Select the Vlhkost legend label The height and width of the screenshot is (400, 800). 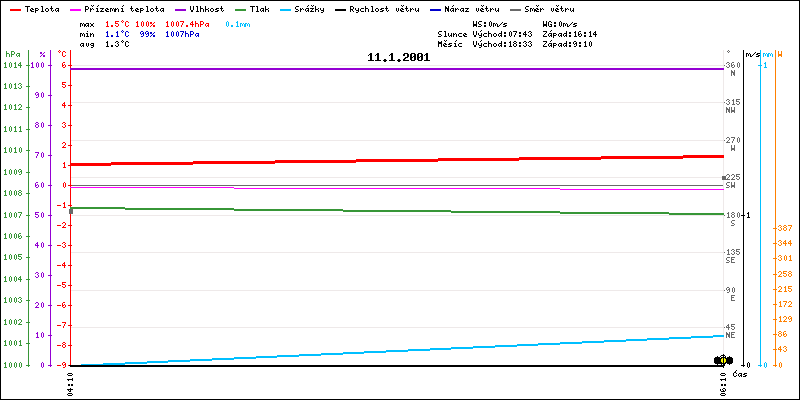point(206,8)
